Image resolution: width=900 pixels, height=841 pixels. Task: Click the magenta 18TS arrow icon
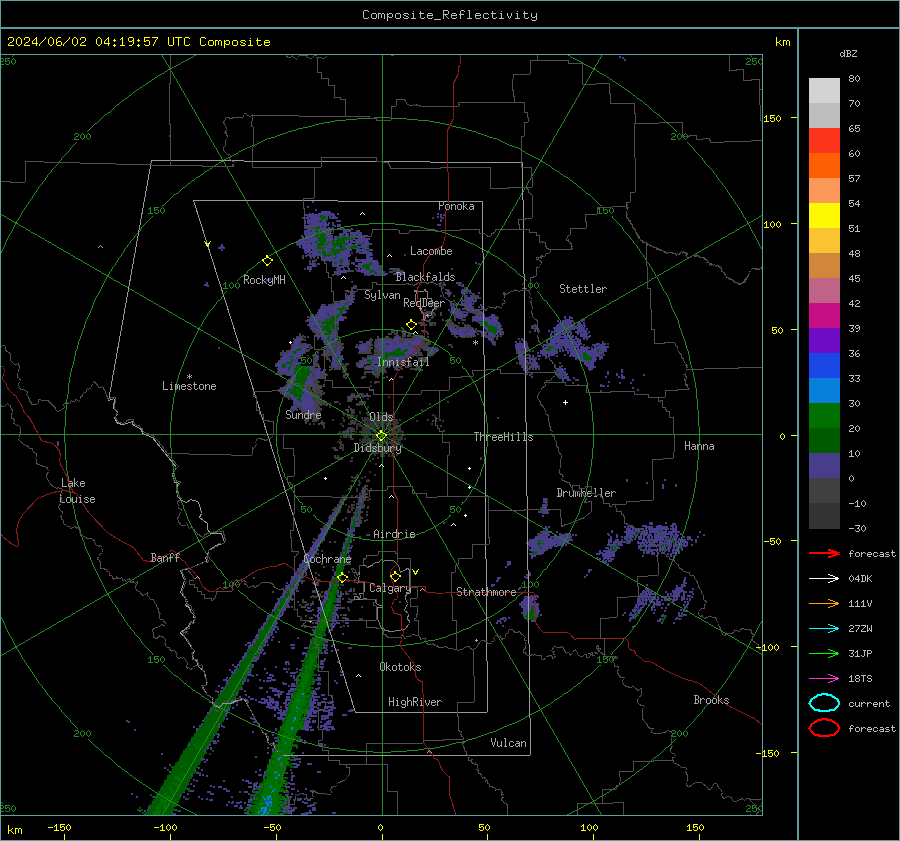824,679
